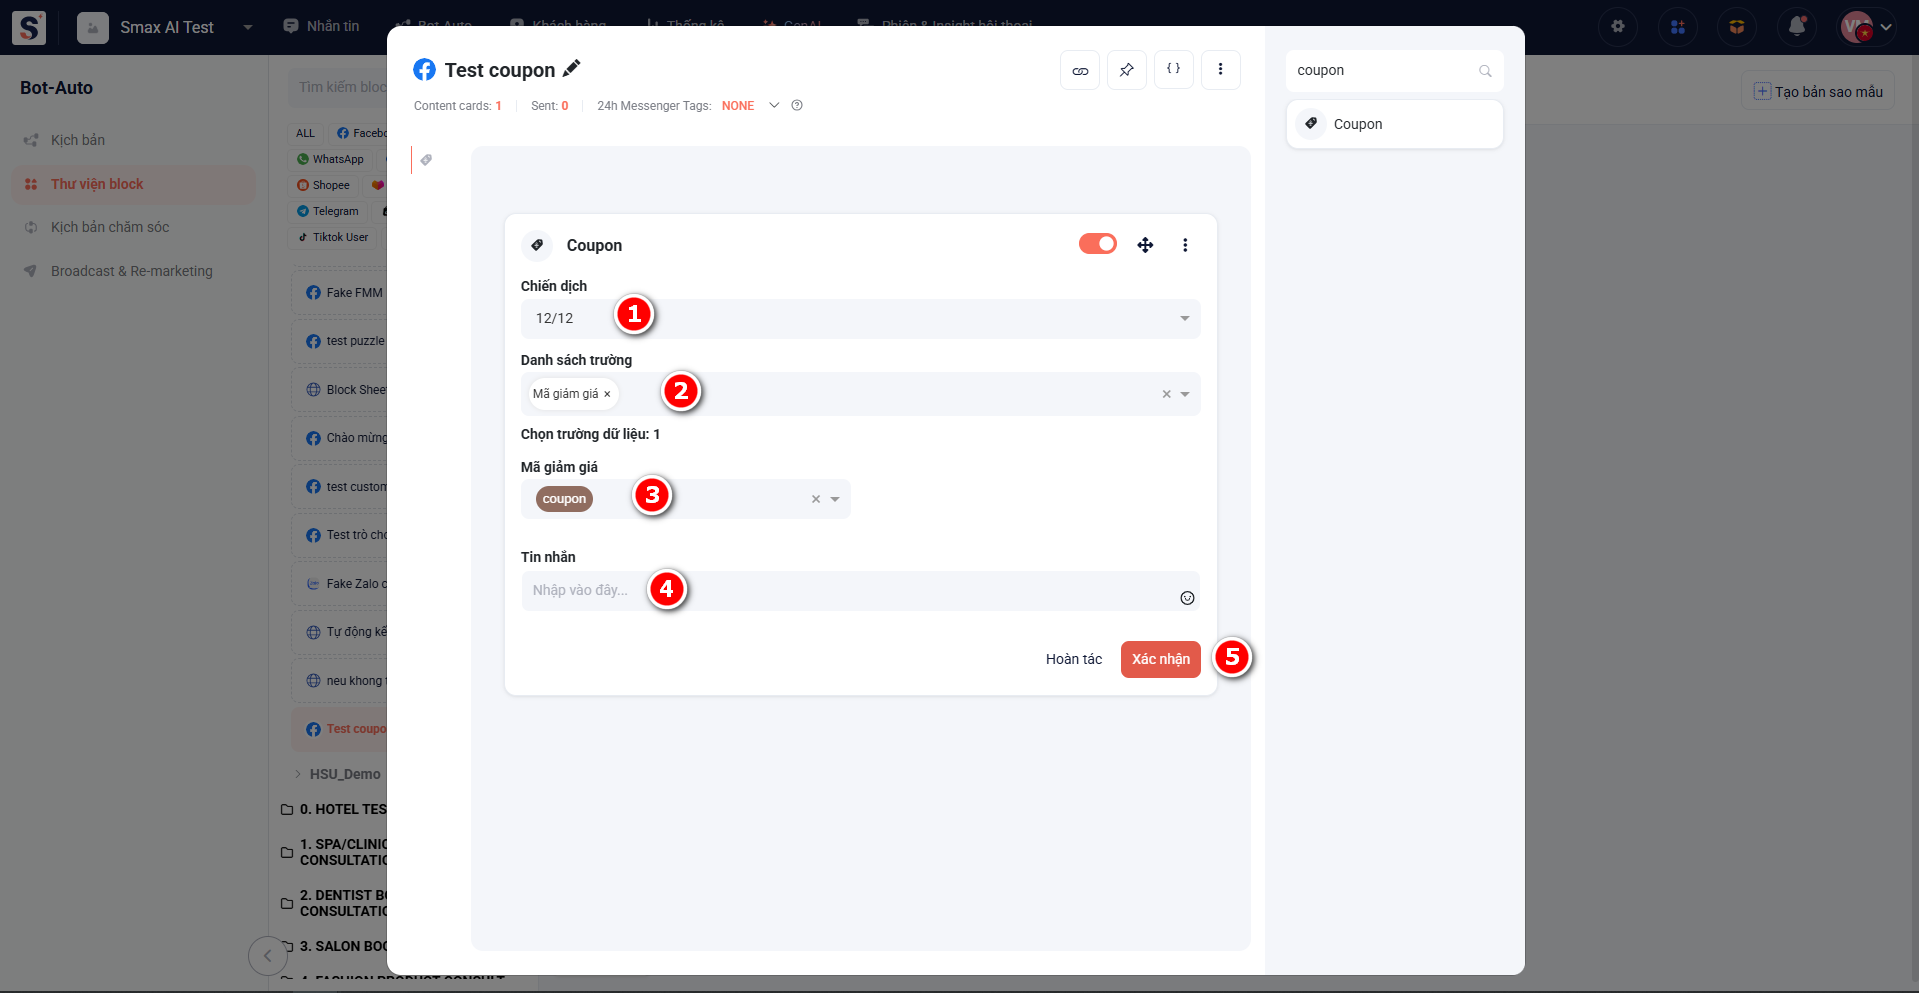The height and width of the screenshot is (993, 1919).
Task: Go to Broadcast & Re-marketing menu
Action: (131, 271)
